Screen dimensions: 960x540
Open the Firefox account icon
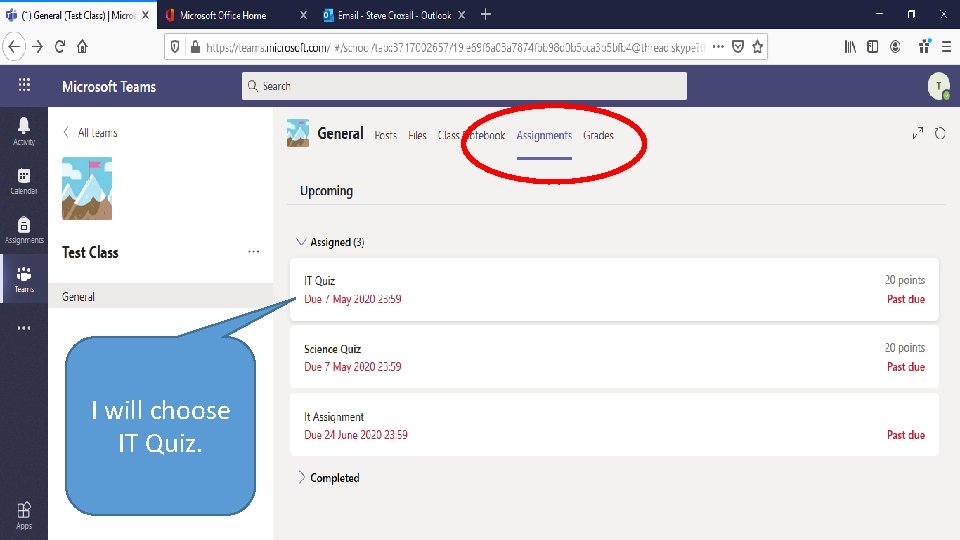[895, 47]
